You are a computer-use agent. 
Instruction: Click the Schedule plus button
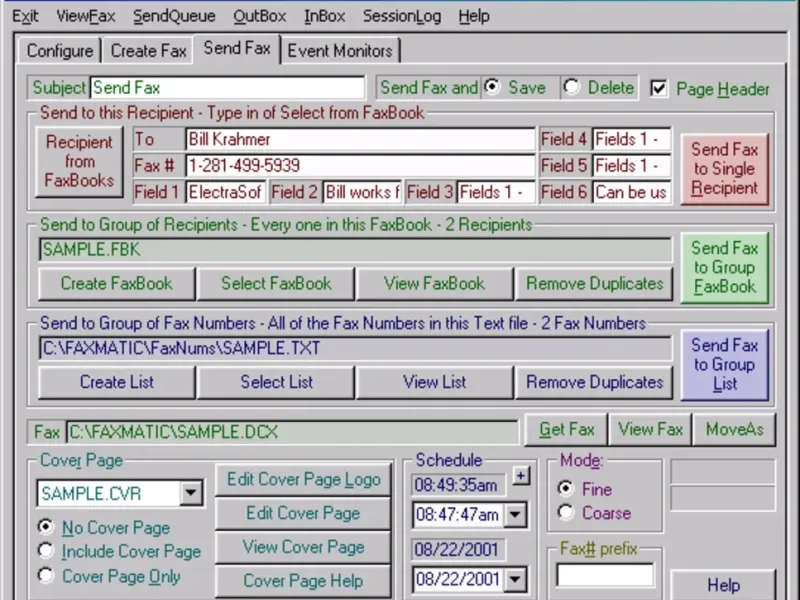click(x=521, y=477)
